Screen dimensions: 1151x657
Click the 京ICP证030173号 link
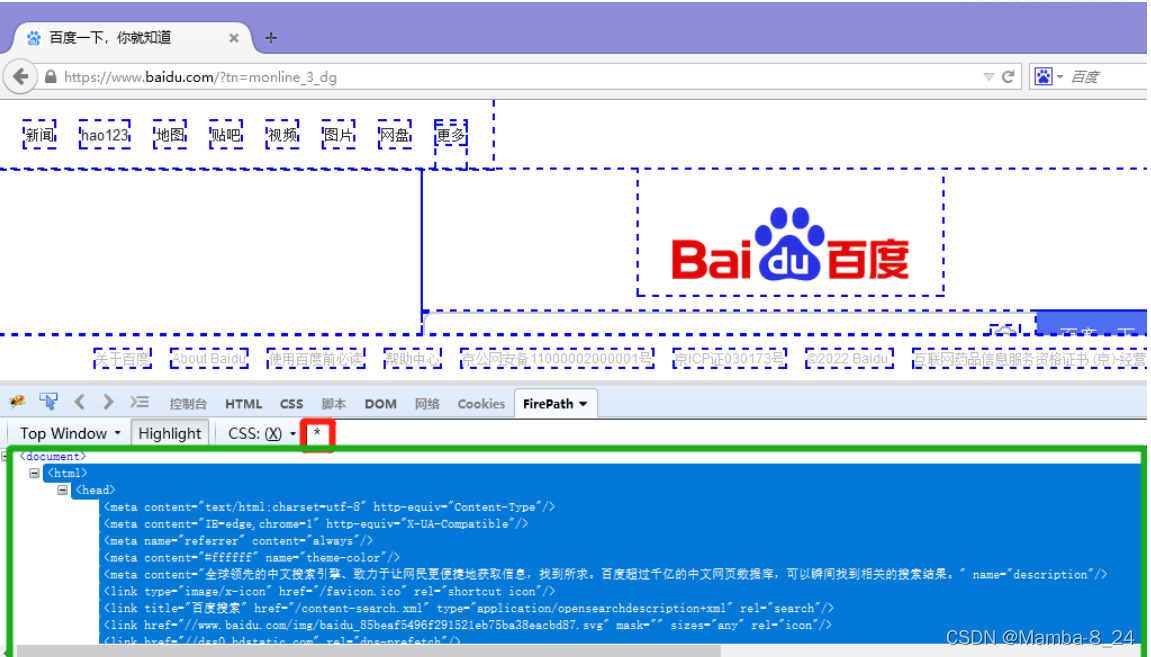point(730,358)
